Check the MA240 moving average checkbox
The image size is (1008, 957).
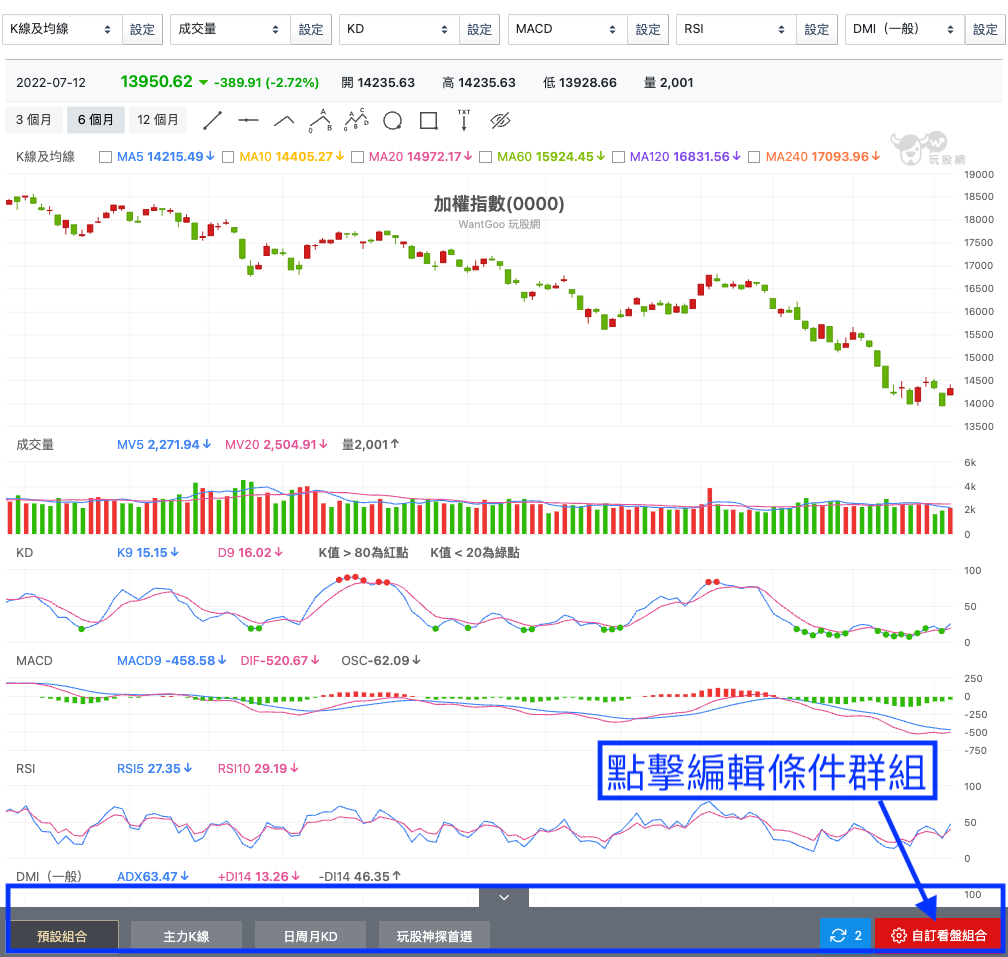(753, 157)
